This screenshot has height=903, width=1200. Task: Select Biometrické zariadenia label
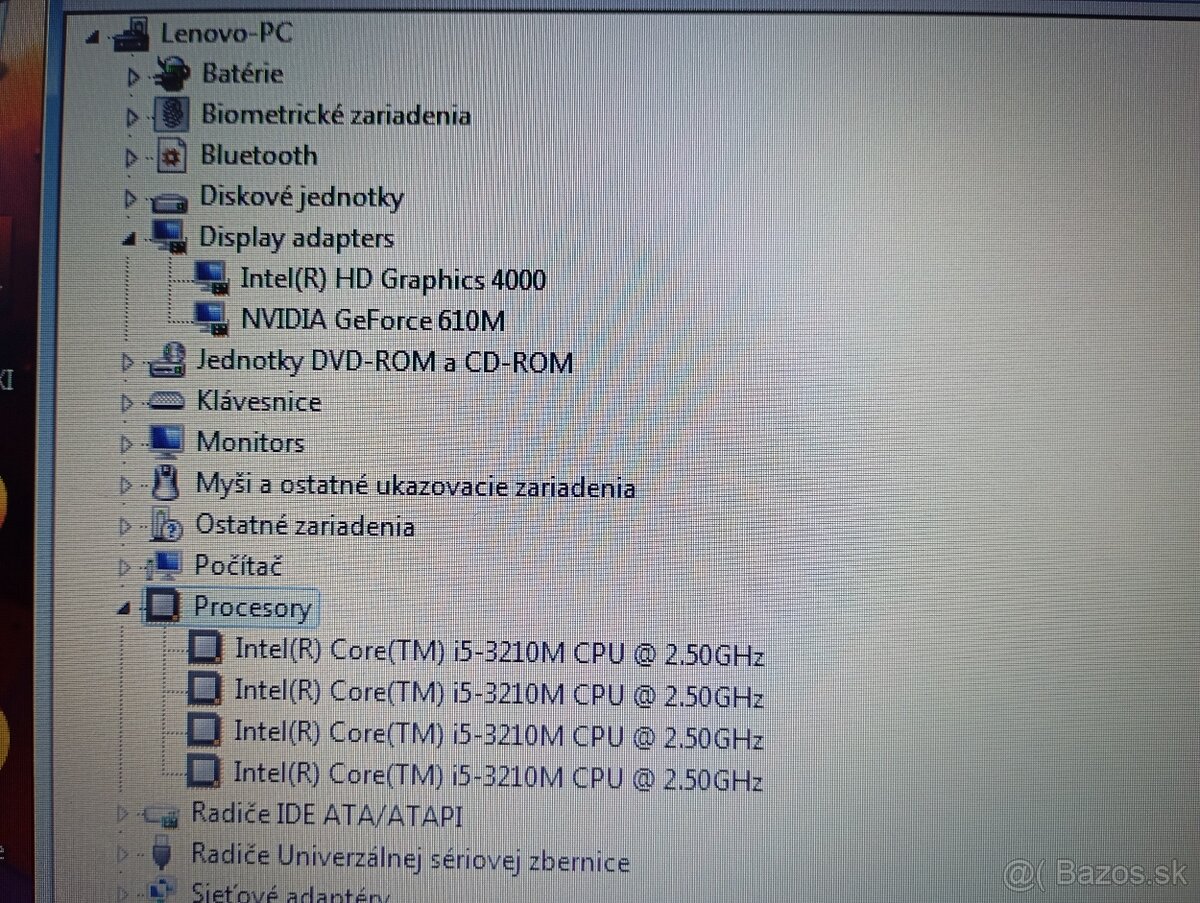[336, 114]
